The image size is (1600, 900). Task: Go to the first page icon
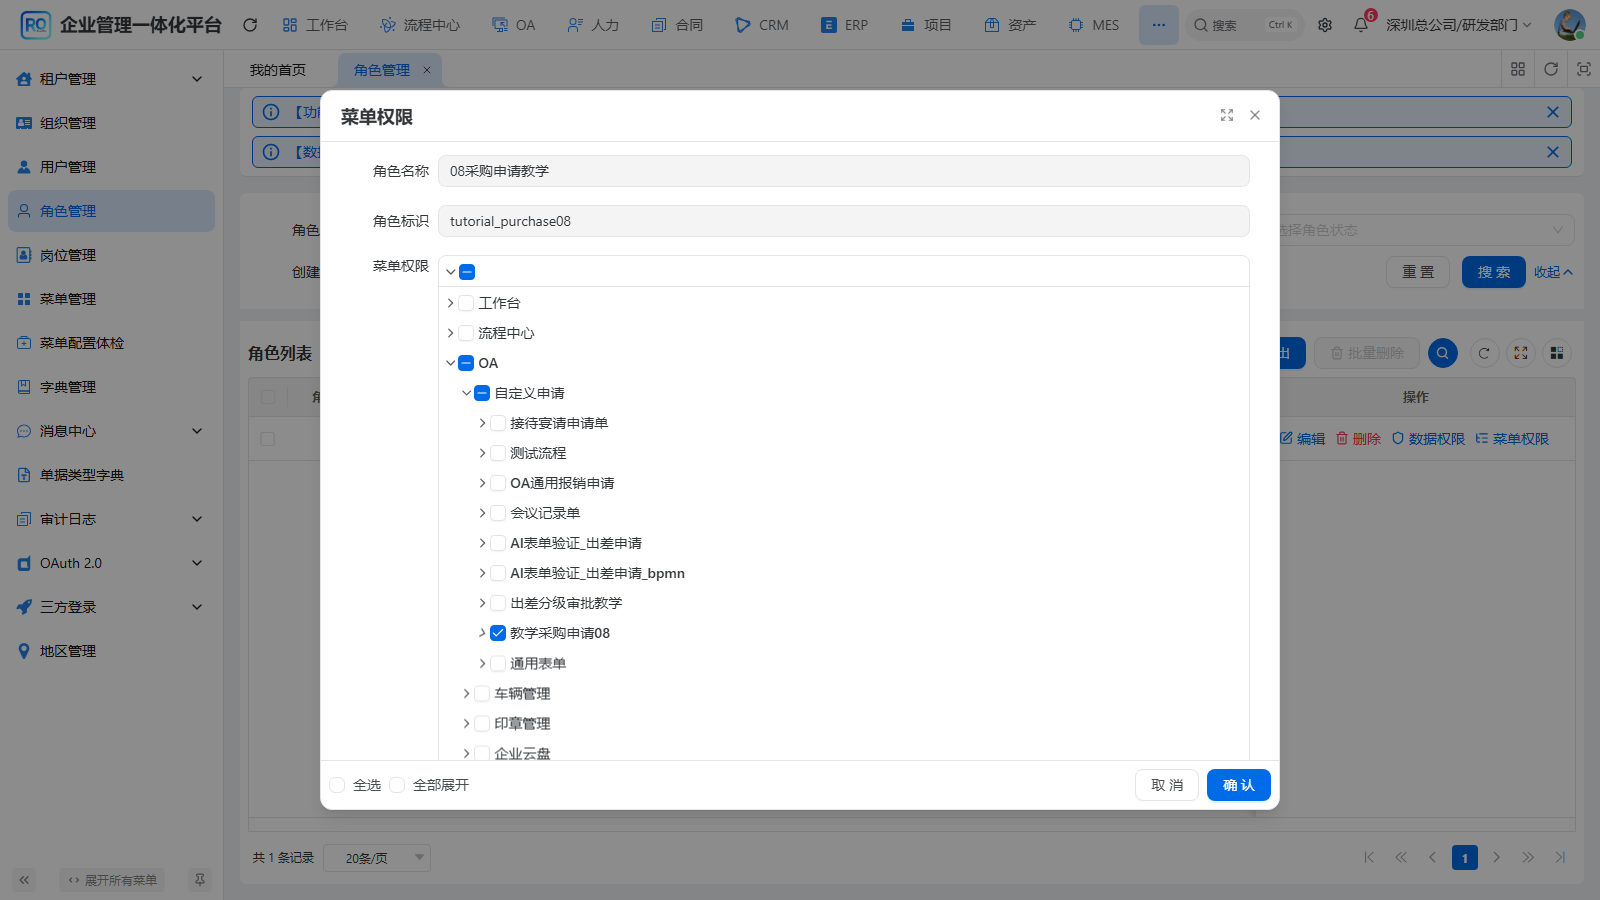[1369, 857]
